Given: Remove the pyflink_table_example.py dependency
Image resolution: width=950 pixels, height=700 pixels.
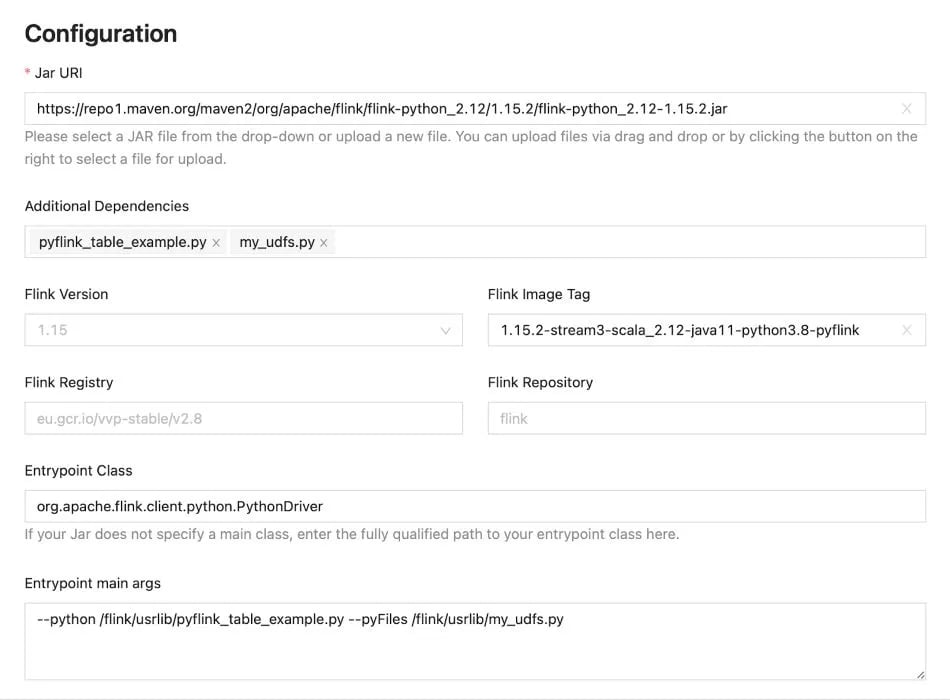Looking at the screenshot, I should click(x=216, y=241).
